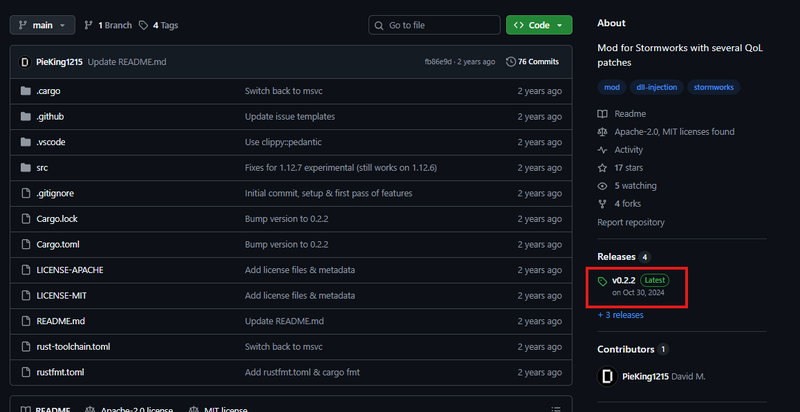Screen dimensions: 800x412
Task: Open 'Add license files & metadata' in LICENSE-MIT row
Action: point(300,295)
